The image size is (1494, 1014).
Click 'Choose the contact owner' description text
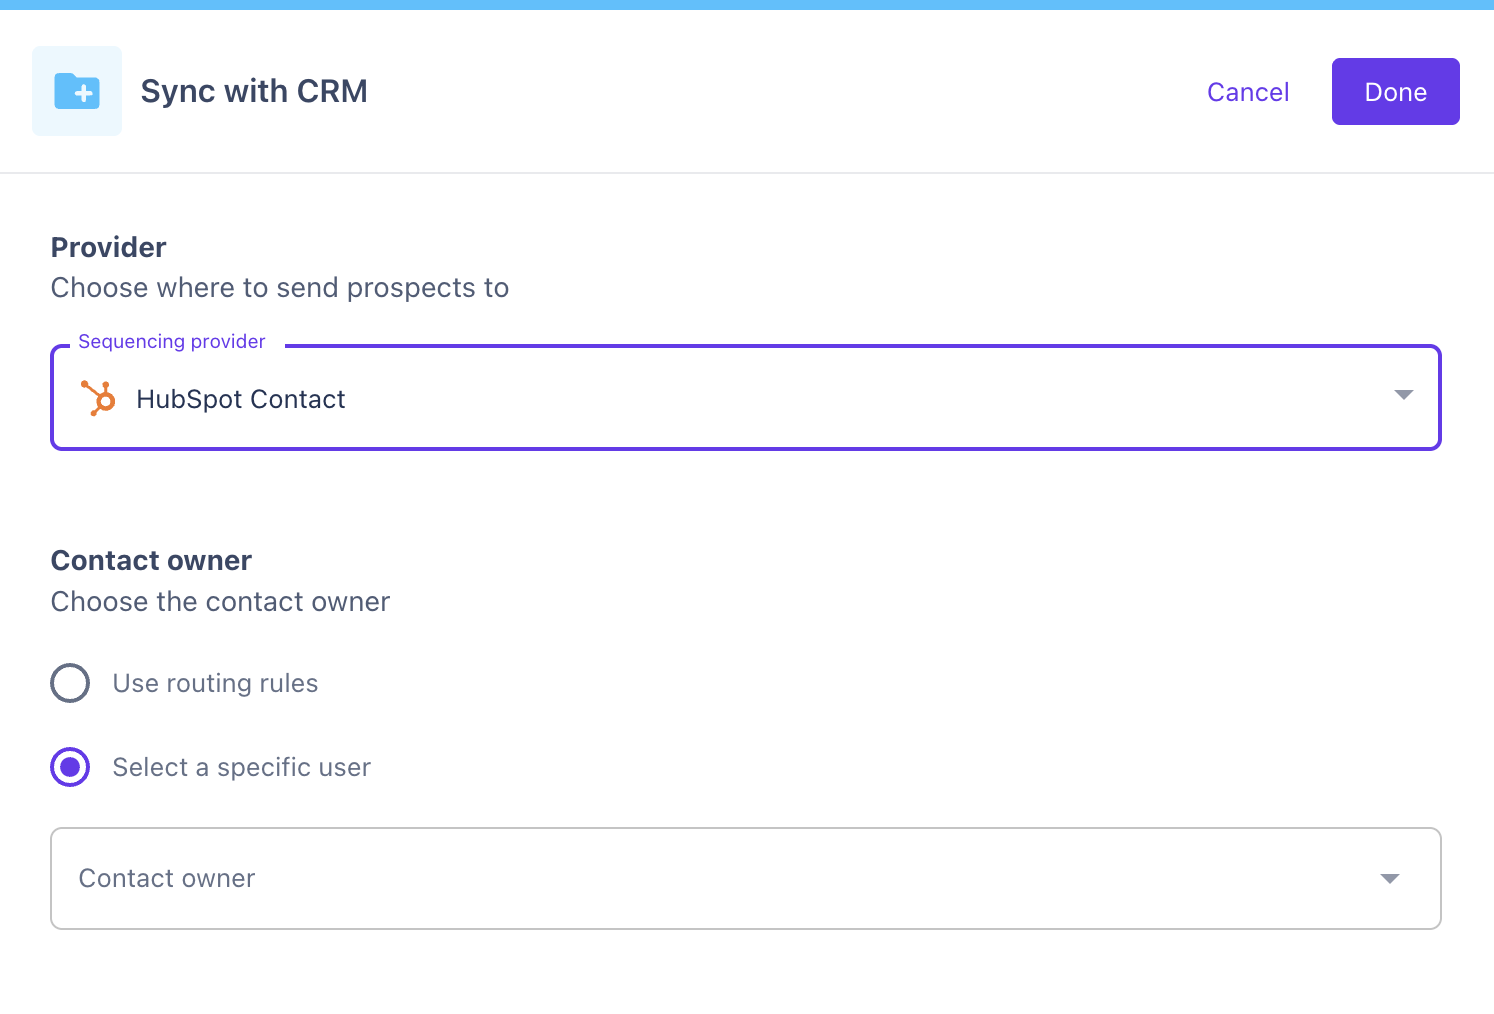[220, 602]
